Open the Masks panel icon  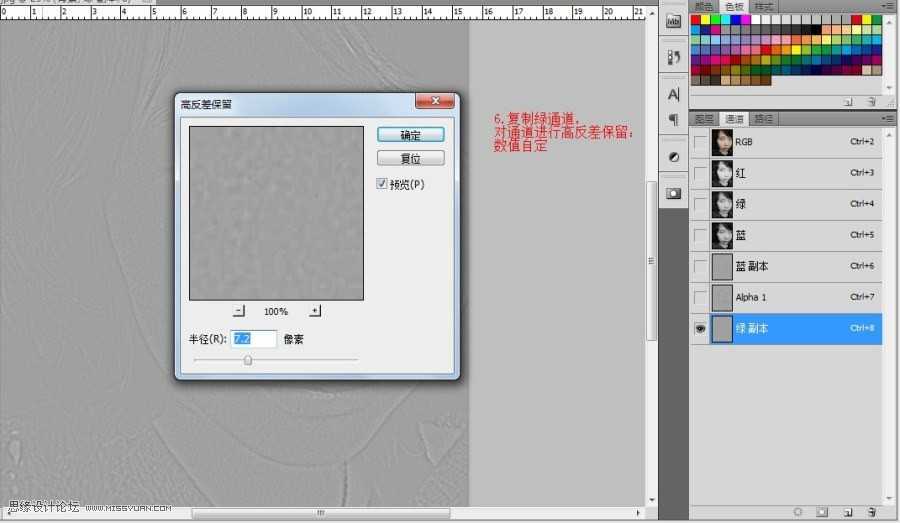pyautogui.click(x=673, y=193)
